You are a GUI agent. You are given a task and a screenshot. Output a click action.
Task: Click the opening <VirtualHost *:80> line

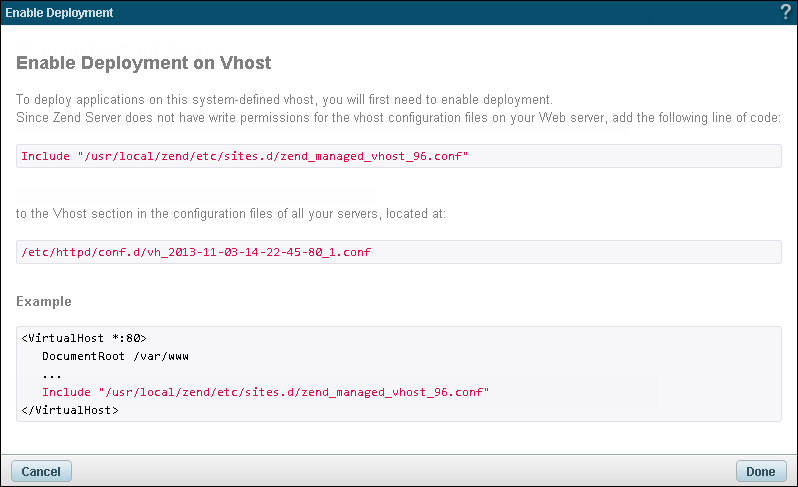pyautogui.click(x=84, y=338)
